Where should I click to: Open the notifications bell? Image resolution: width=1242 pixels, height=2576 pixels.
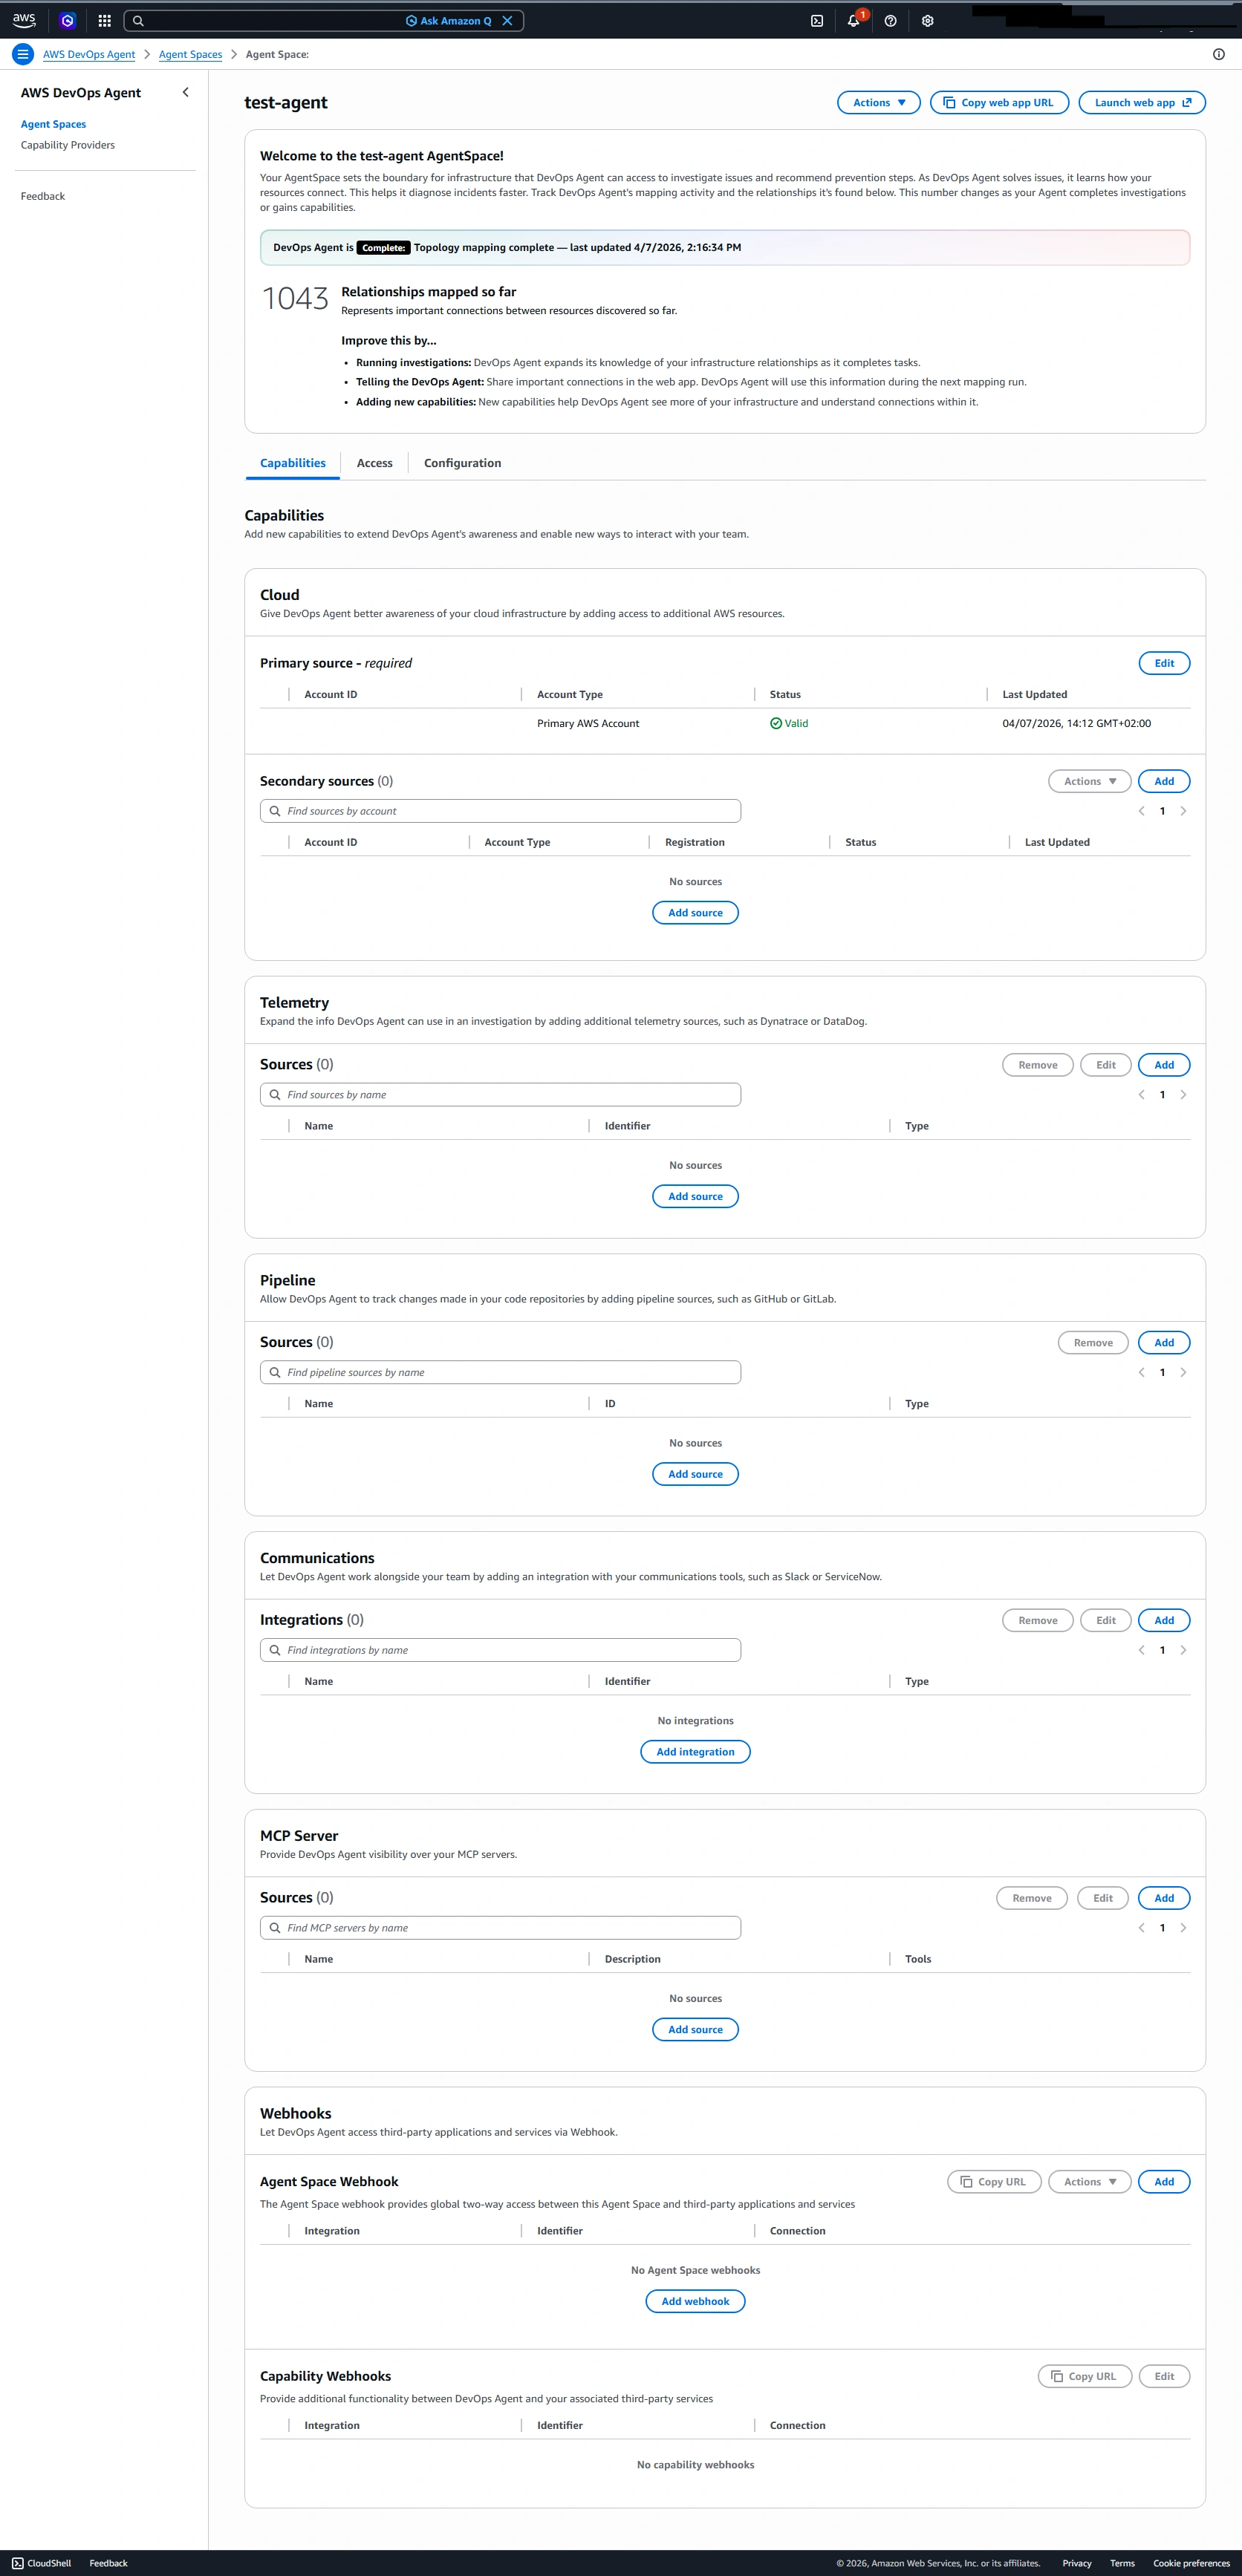click(x=853, y=21)
